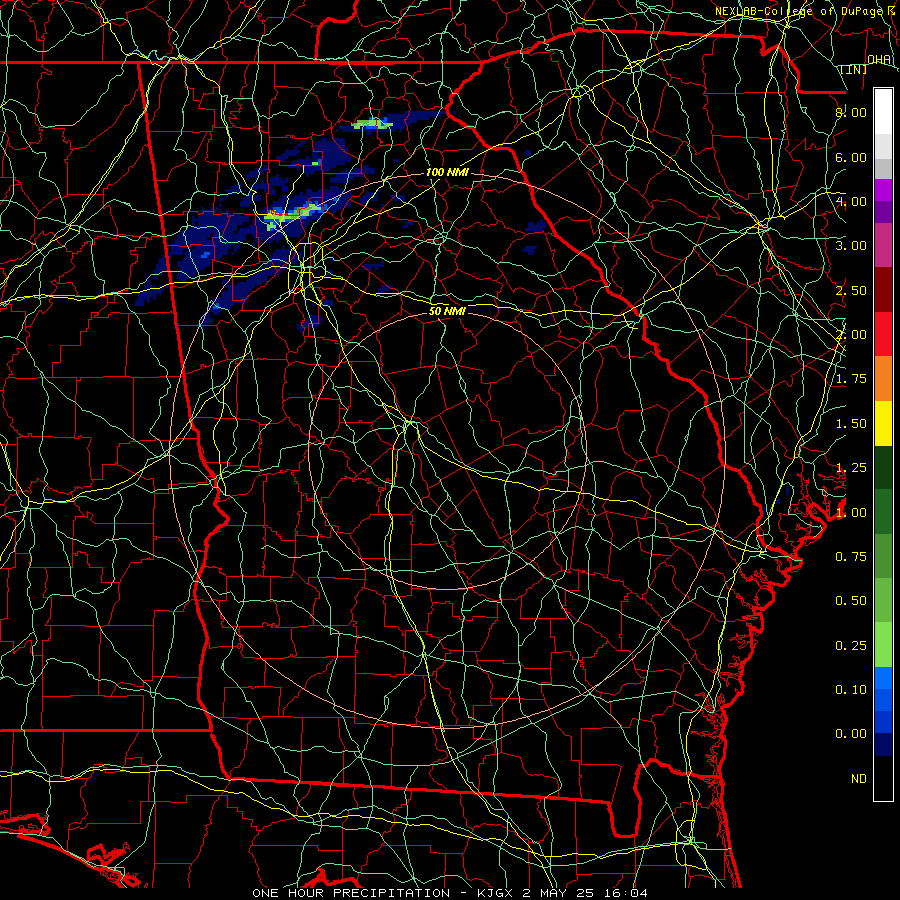
Task: Select the 2.50 legend value
Action: click(851, 290)
